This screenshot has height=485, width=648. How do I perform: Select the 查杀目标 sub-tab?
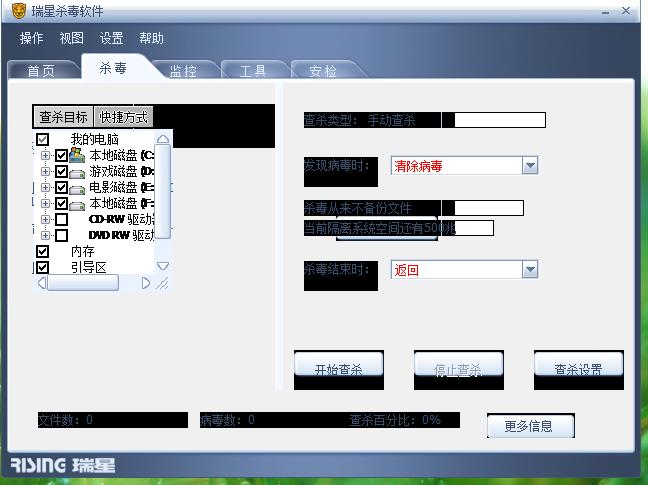click(x=63, y=117)
